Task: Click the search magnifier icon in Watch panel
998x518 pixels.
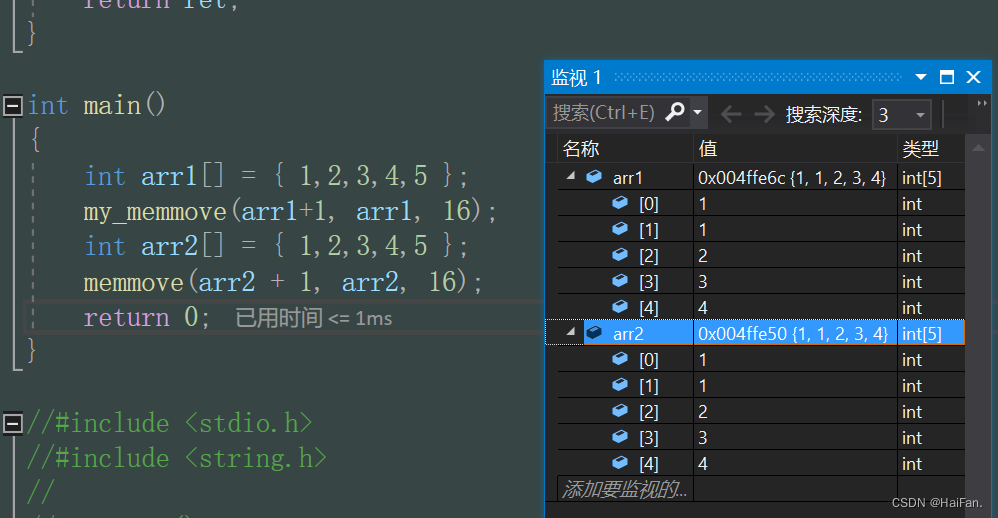Action: [x=675, y=112]
